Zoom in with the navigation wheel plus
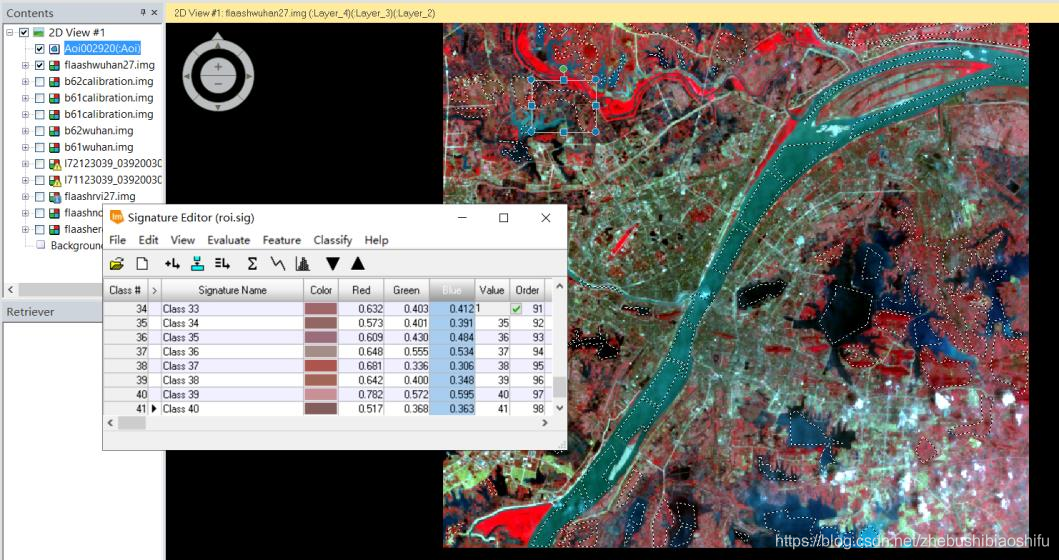Viewport: 1059px width, 560px height. pos(217,67)
